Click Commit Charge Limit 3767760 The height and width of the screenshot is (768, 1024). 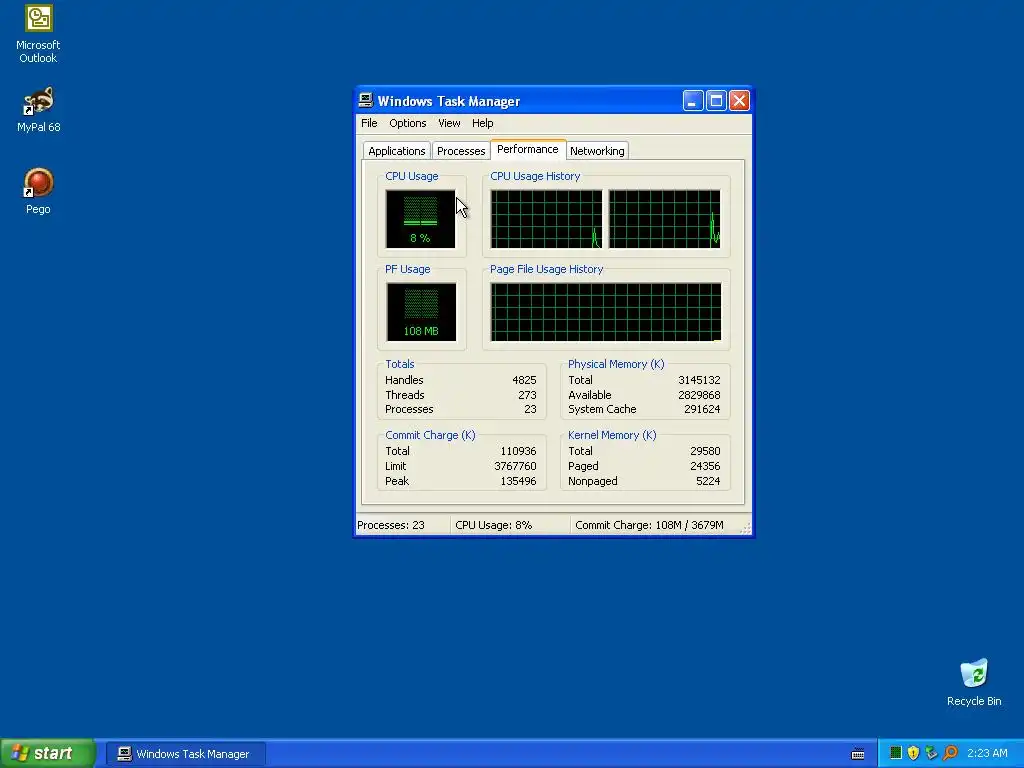(515, 466)
